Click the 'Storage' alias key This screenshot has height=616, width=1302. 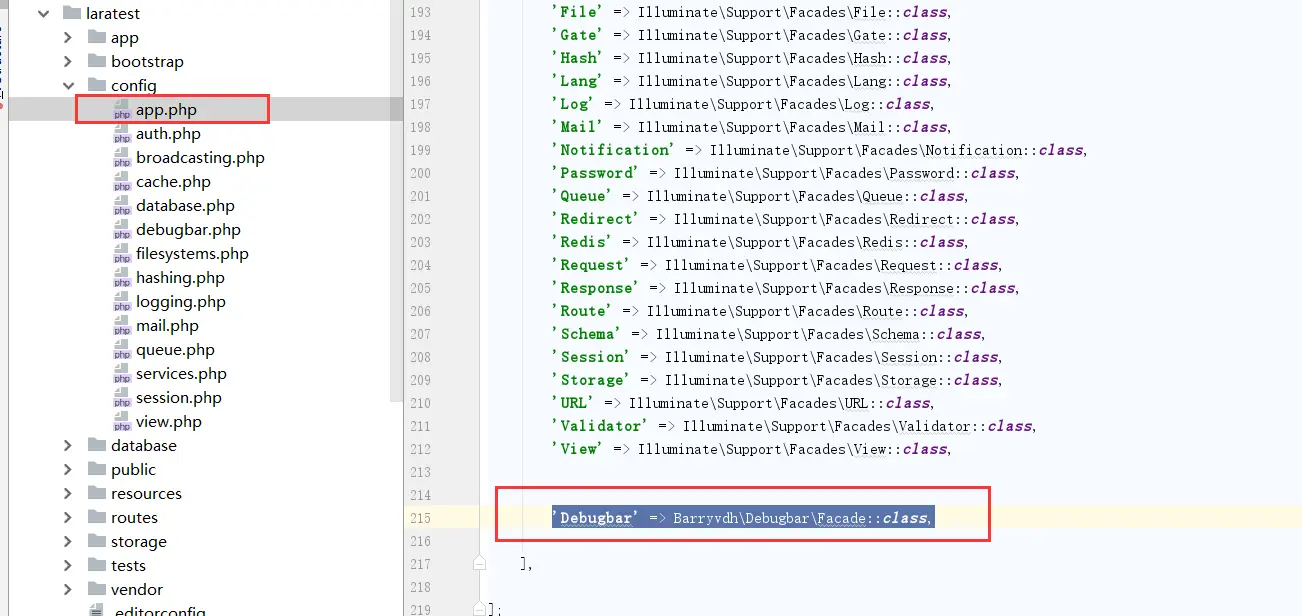coord(591,380)
